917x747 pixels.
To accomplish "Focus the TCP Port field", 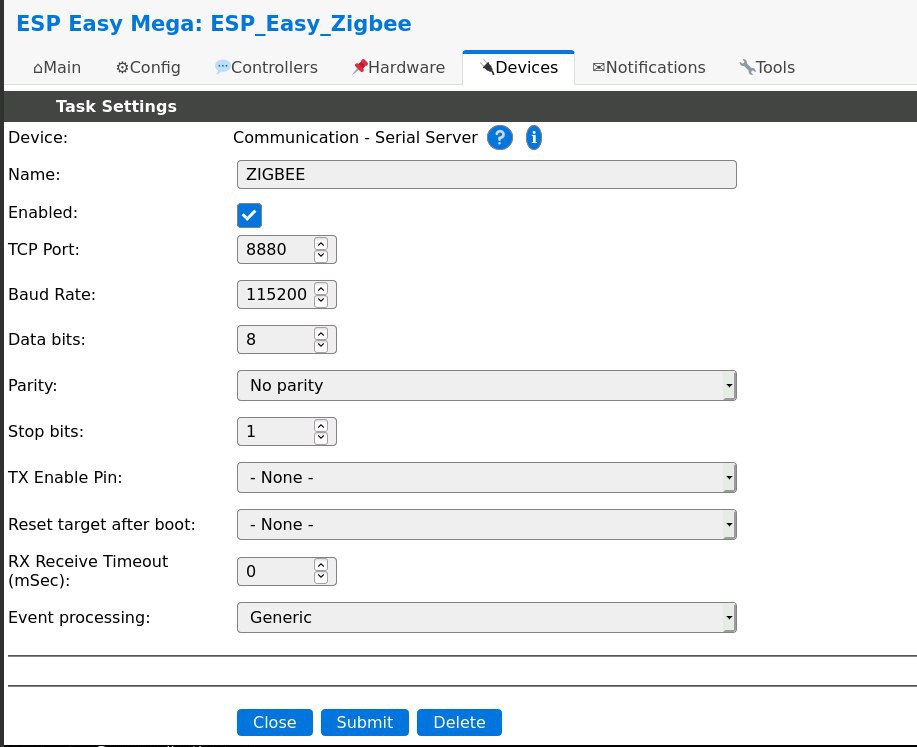I will (x=287, y=250).
